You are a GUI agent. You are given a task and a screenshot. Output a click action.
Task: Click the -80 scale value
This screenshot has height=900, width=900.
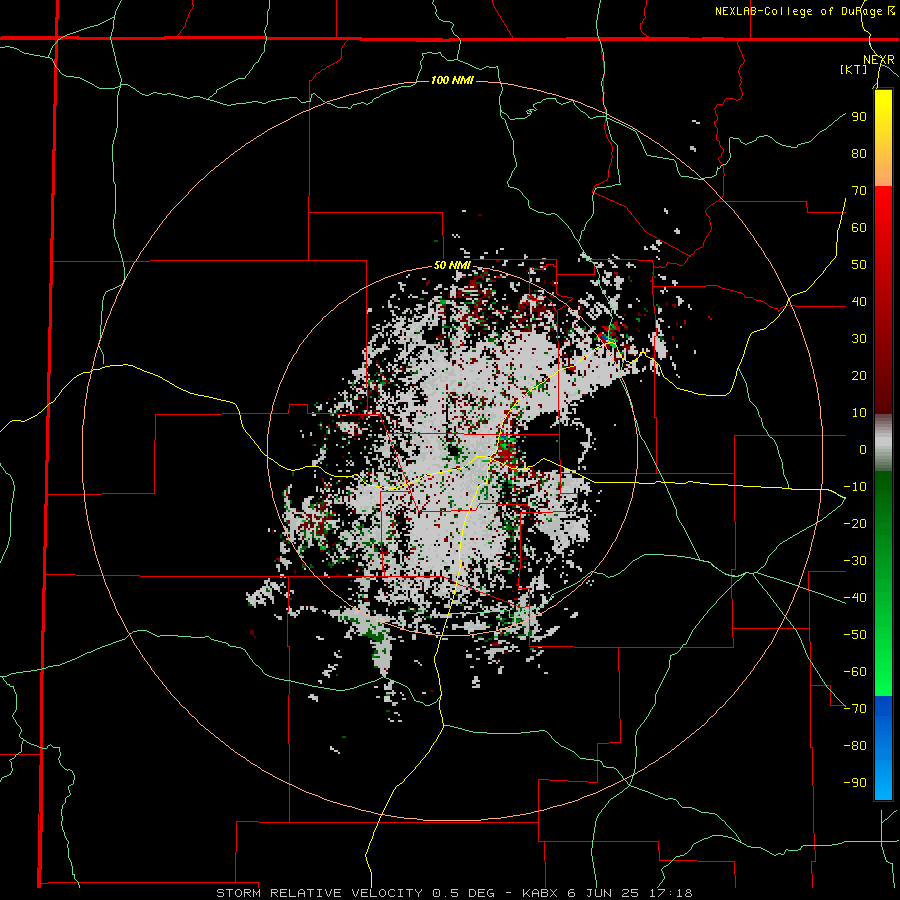pyautogui.click(x=855, y=746)
